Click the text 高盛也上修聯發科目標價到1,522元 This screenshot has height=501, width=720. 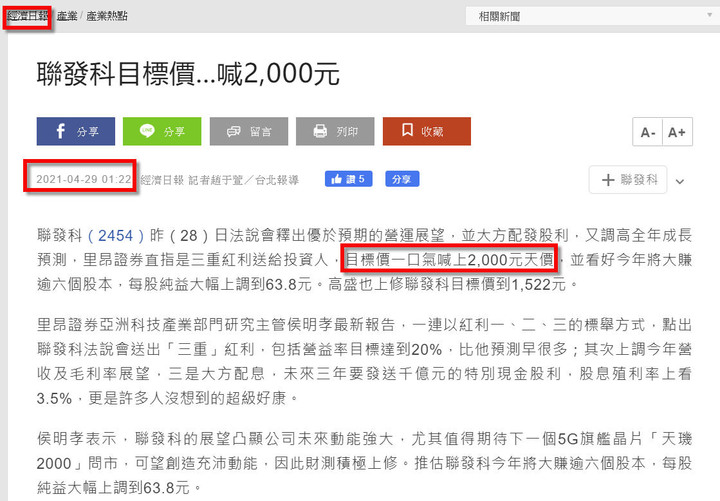pyautogui.click(x=447, y=284)
